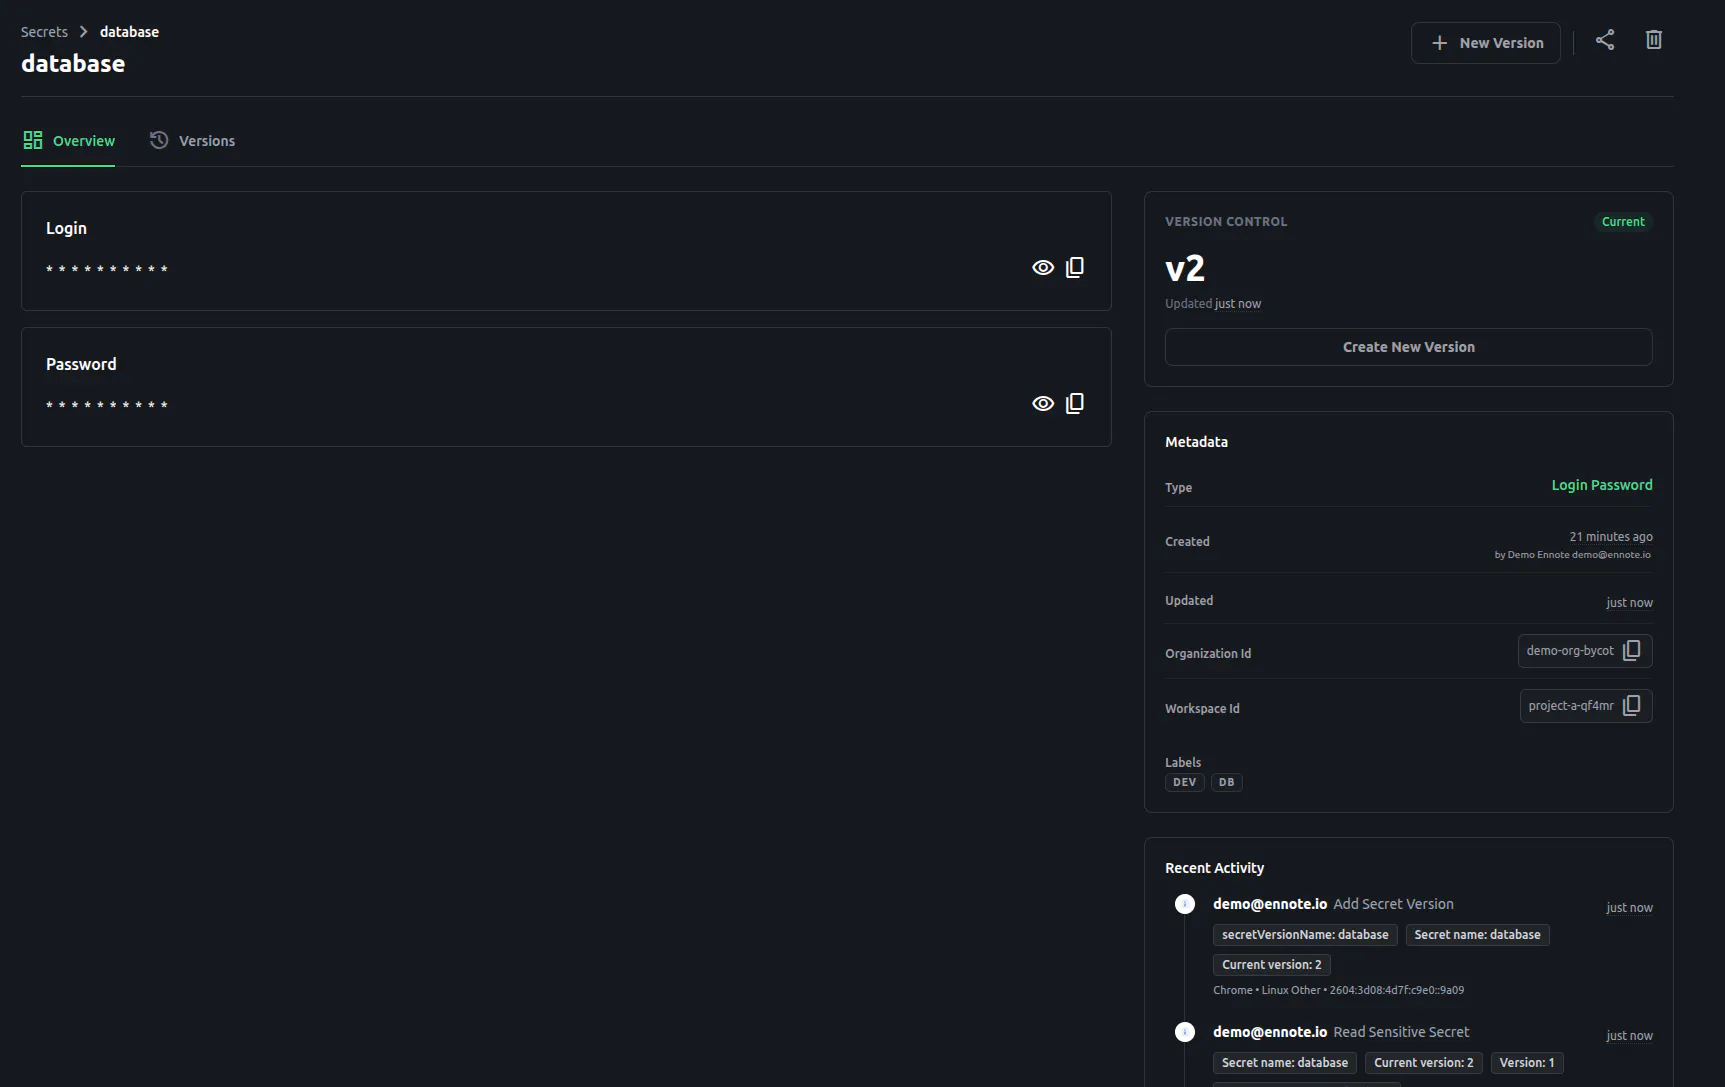Select the Overview tab
The width and height of the screenshot is (1725, 1087).
[x=68, y=141]
